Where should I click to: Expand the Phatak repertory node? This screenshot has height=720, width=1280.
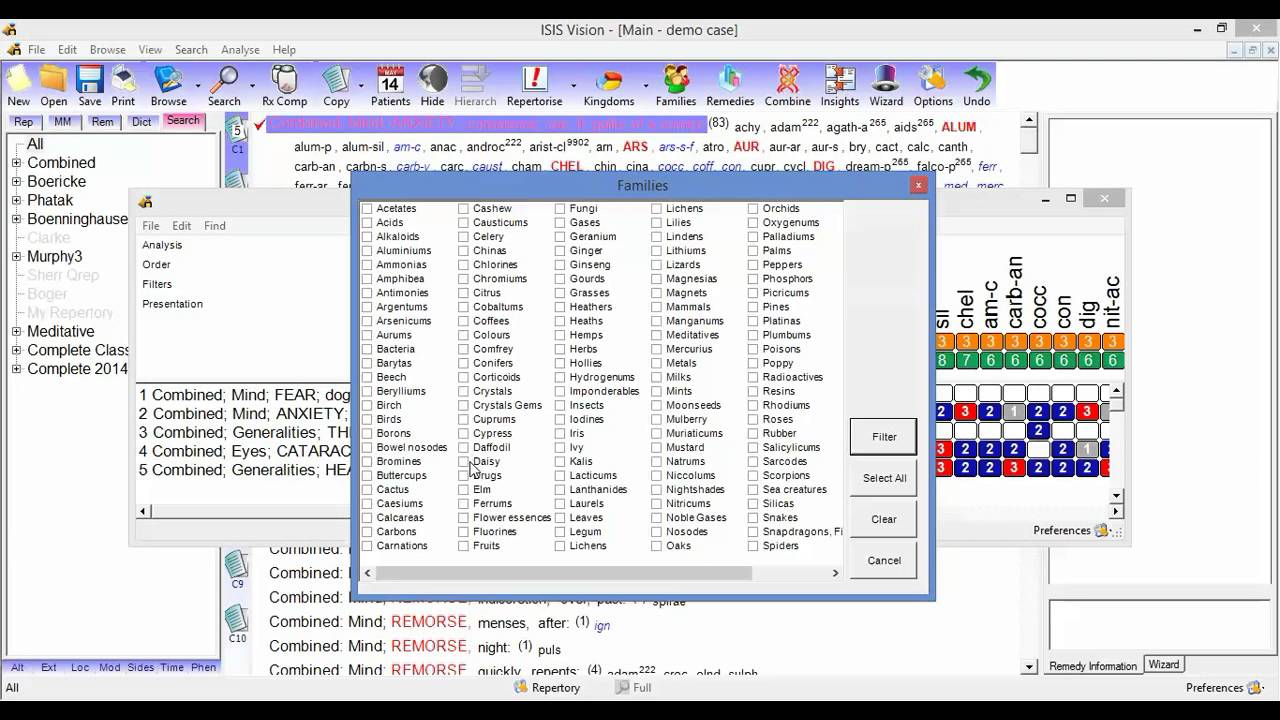click(16, 201)
